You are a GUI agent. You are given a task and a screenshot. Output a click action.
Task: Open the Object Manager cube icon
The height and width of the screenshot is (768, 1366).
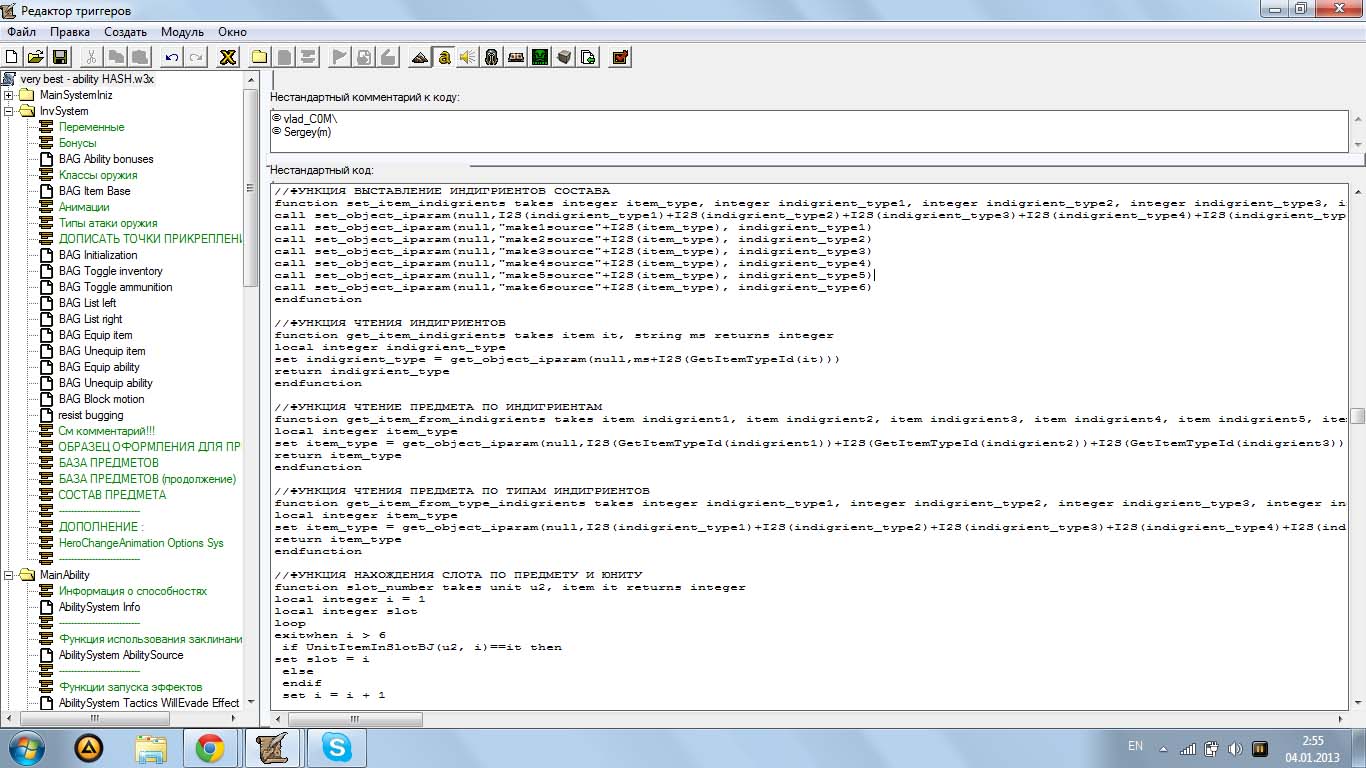click(564, 57)
